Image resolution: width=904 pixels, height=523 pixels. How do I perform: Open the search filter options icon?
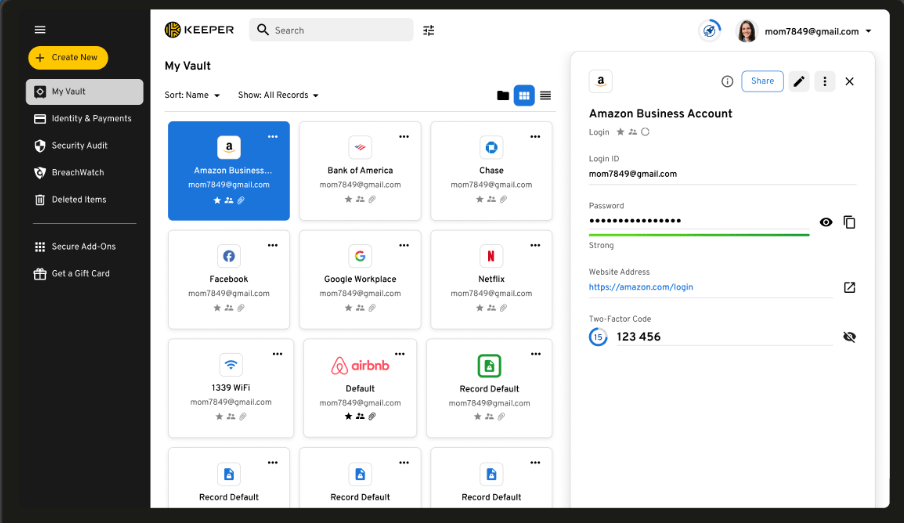(x=428, y=31)
